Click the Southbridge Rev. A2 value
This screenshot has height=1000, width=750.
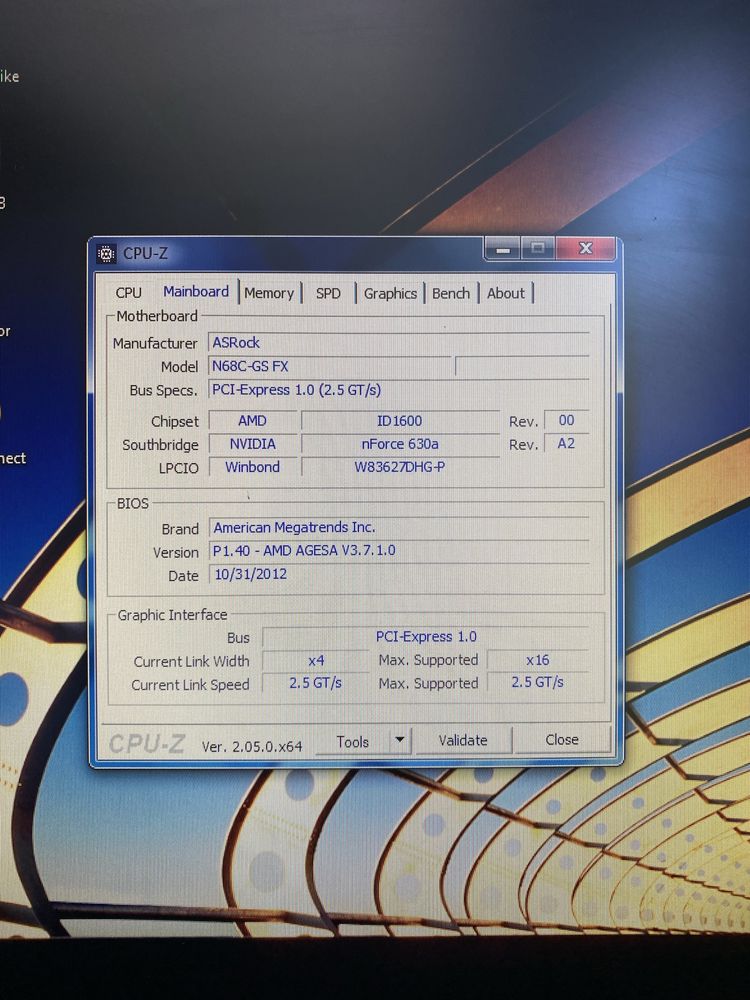(566, 443)
